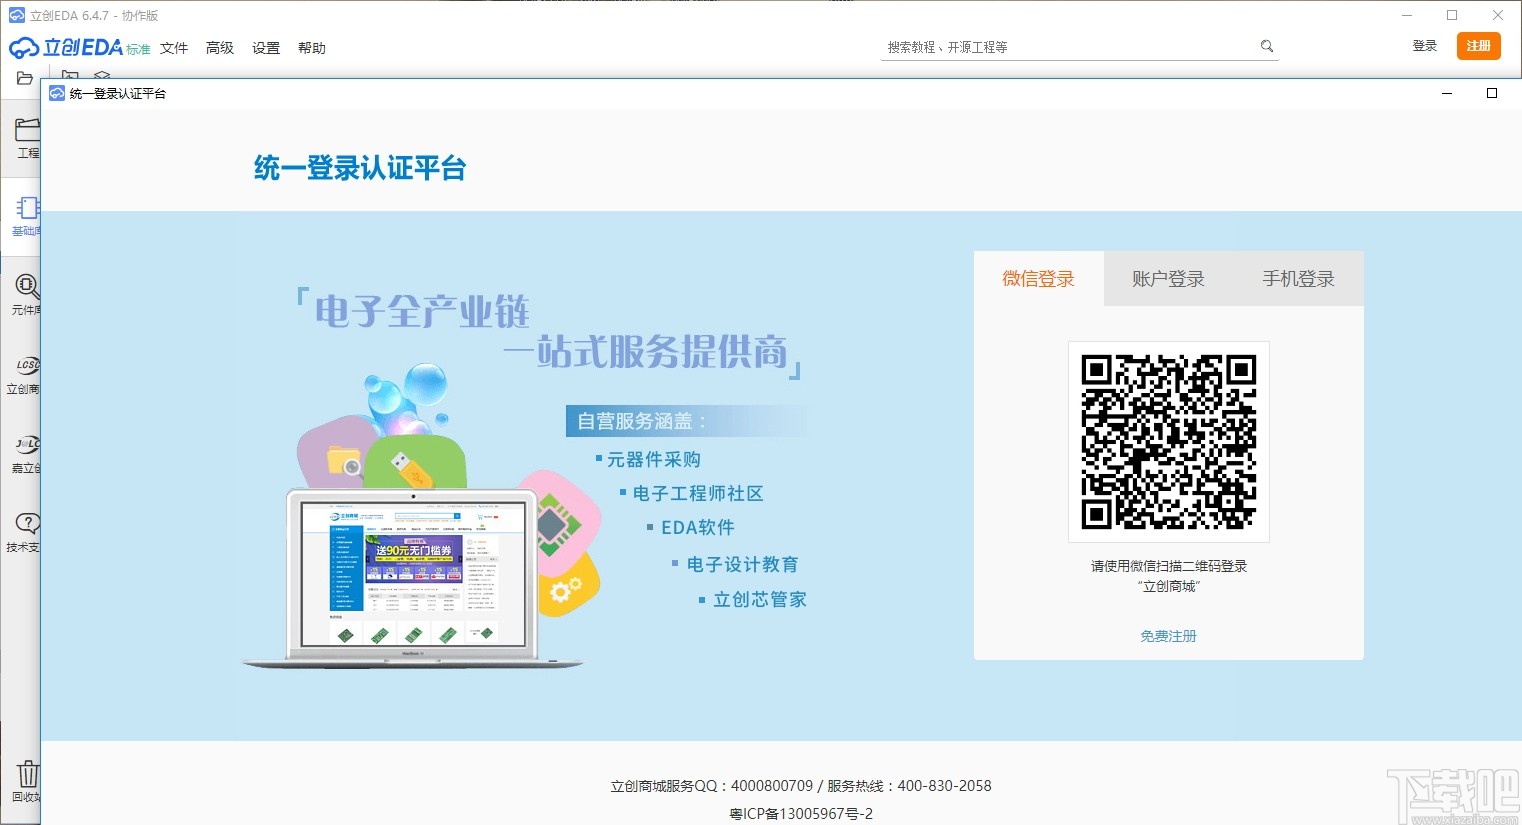Switch to the 微信登录 tab
1522x825 pixels.
point(1039,279)
